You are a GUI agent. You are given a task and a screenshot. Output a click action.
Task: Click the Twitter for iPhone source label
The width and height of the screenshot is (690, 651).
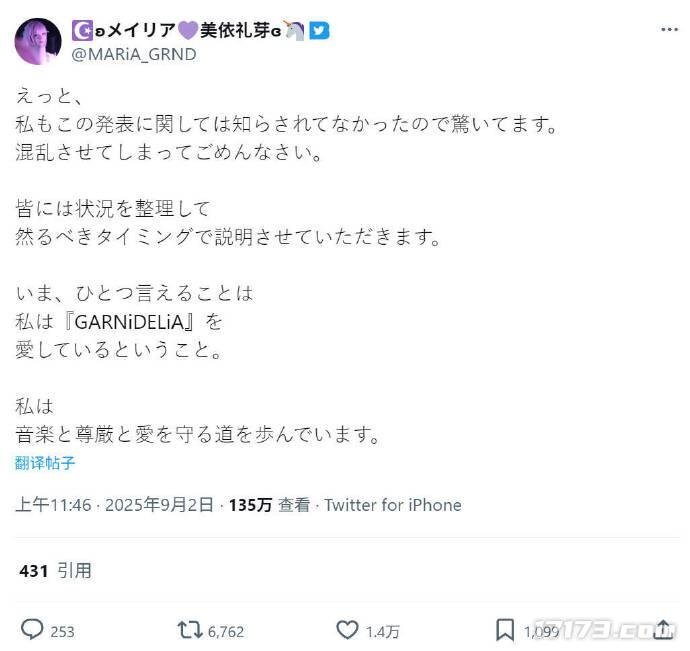(392, 505)
